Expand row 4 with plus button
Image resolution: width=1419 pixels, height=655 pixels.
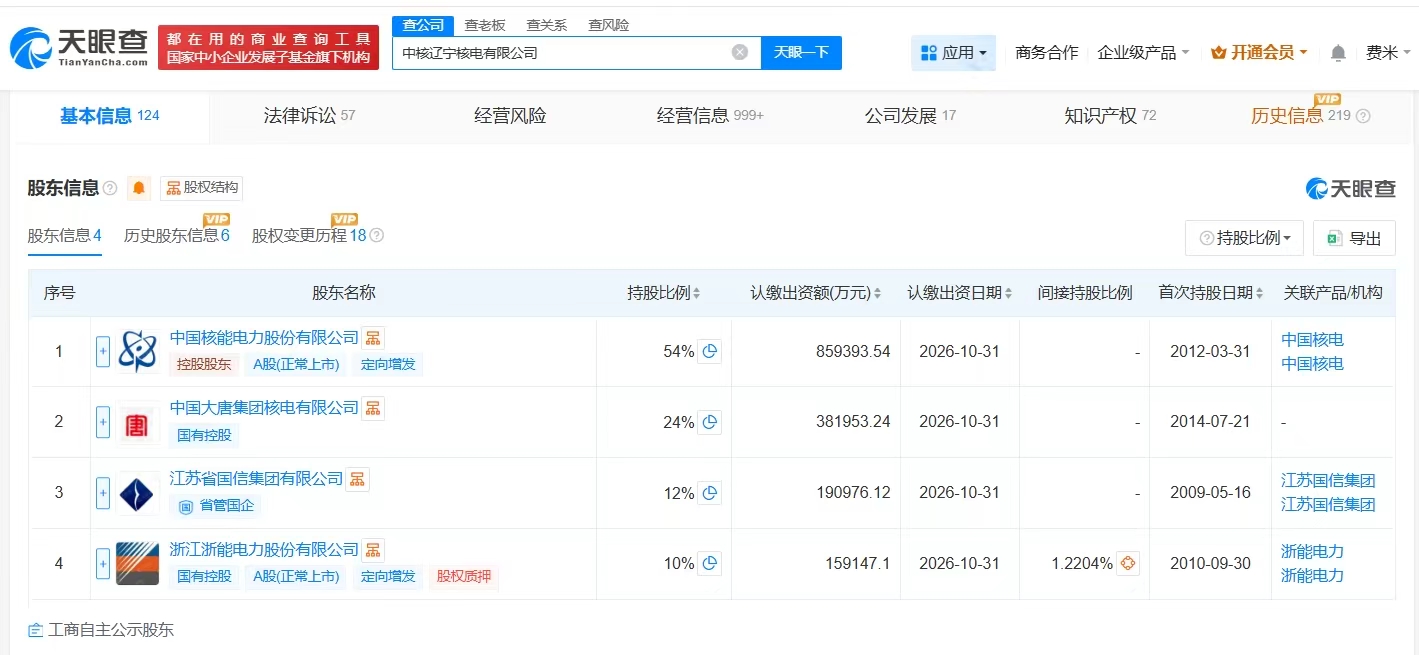(x=103, y=564)
